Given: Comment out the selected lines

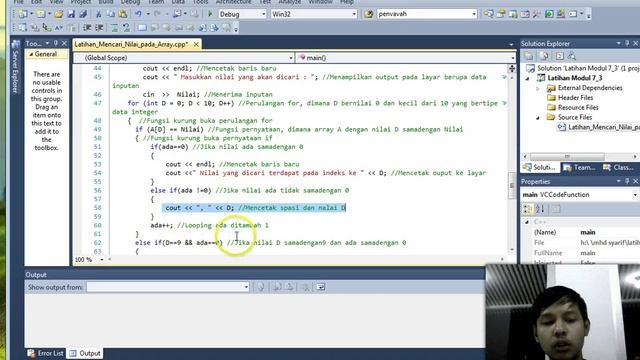Looking at the screenshot, I should [x=115, y=28].
